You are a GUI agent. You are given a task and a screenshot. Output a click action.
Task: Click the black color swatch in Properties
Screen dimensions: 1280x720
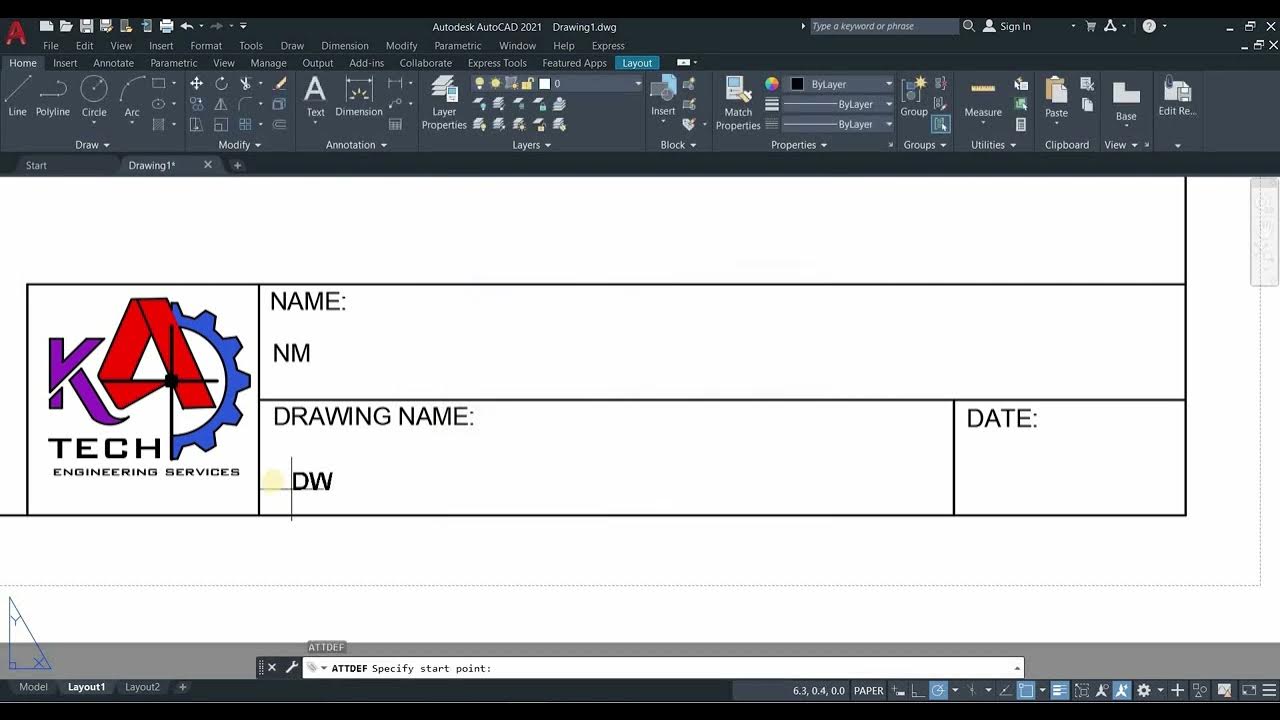coord(797,84)
